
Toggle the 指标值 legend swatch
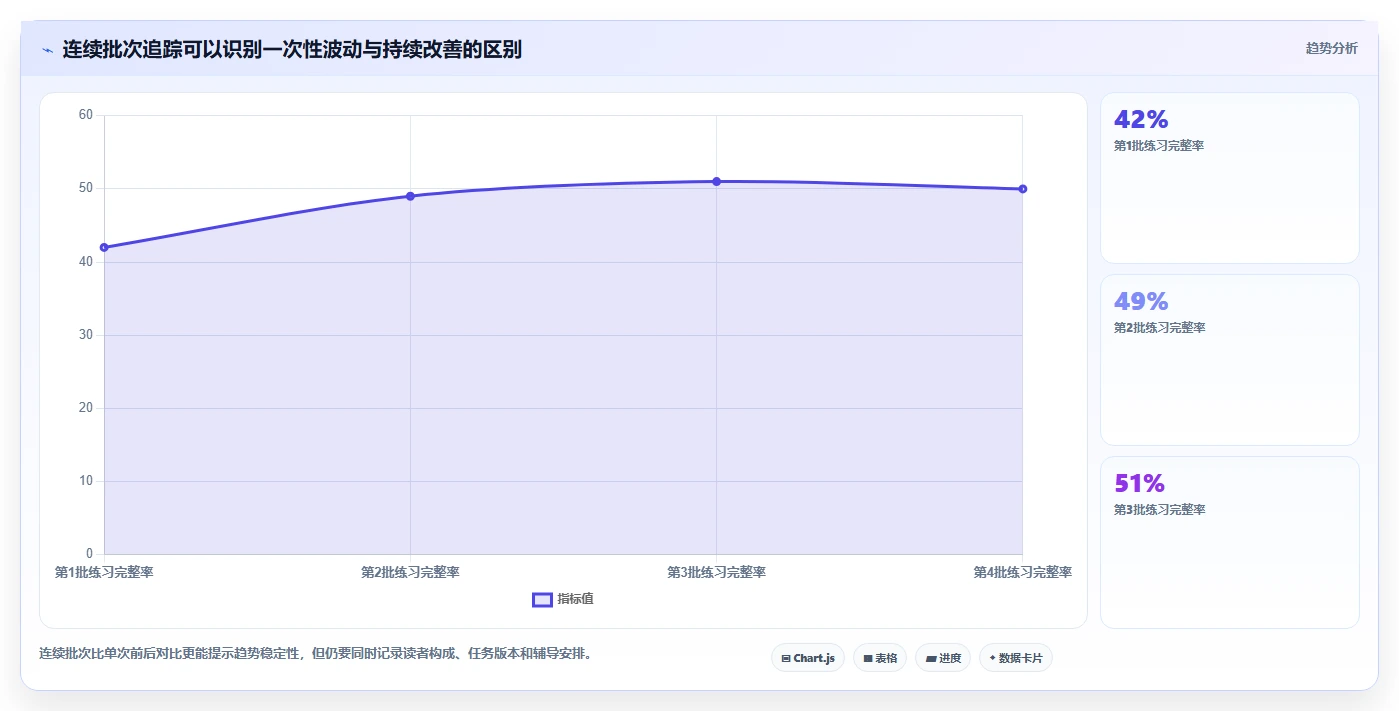pos(542,599)
